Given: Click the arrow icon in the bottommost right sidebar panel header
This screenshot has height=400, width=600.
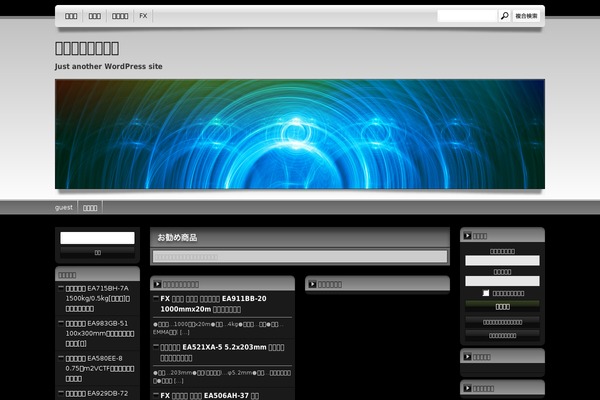Looking at the screenshot, I should tap(467, 388).
